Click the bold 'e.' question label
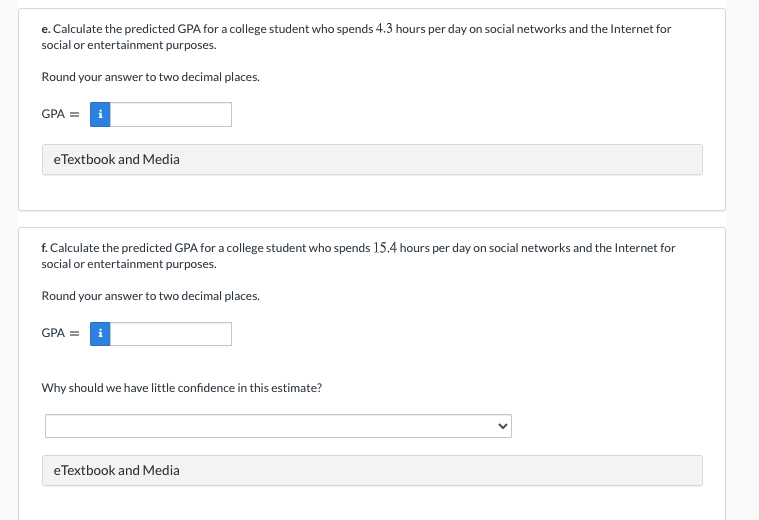The height and width of the screenshot is (520, 759). point(46,29)
